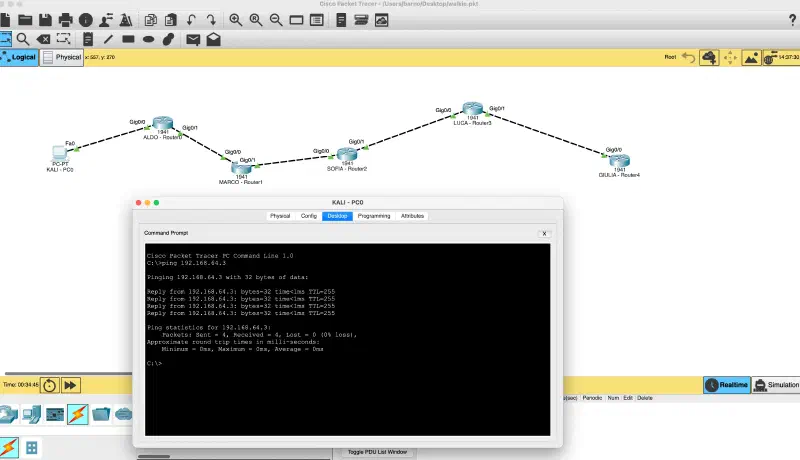Go back a level with the arrow icon
Screen dimensions: 800x460
[688, 58]
